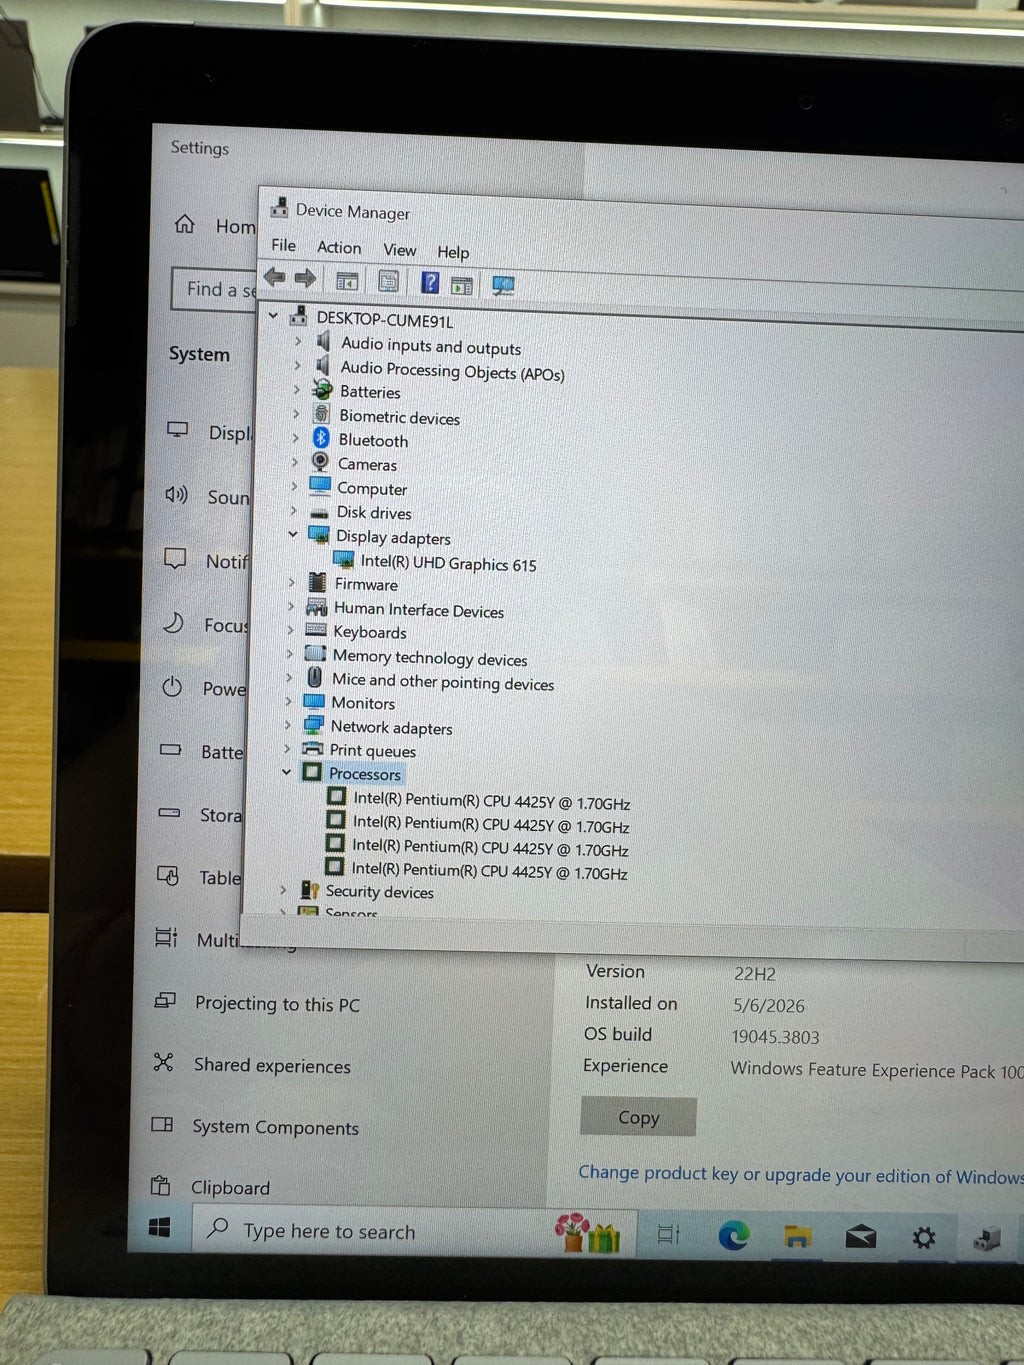Click the Keyboards category icon
1024x1365 pixels.
pos(316,630)
